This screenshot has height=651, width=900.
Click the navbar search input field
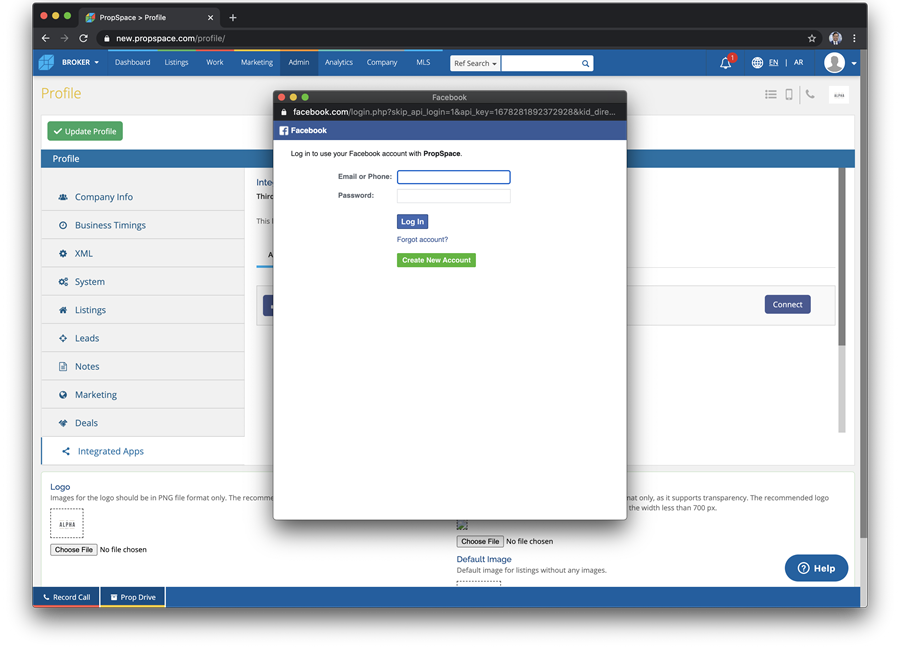[540, 63]
